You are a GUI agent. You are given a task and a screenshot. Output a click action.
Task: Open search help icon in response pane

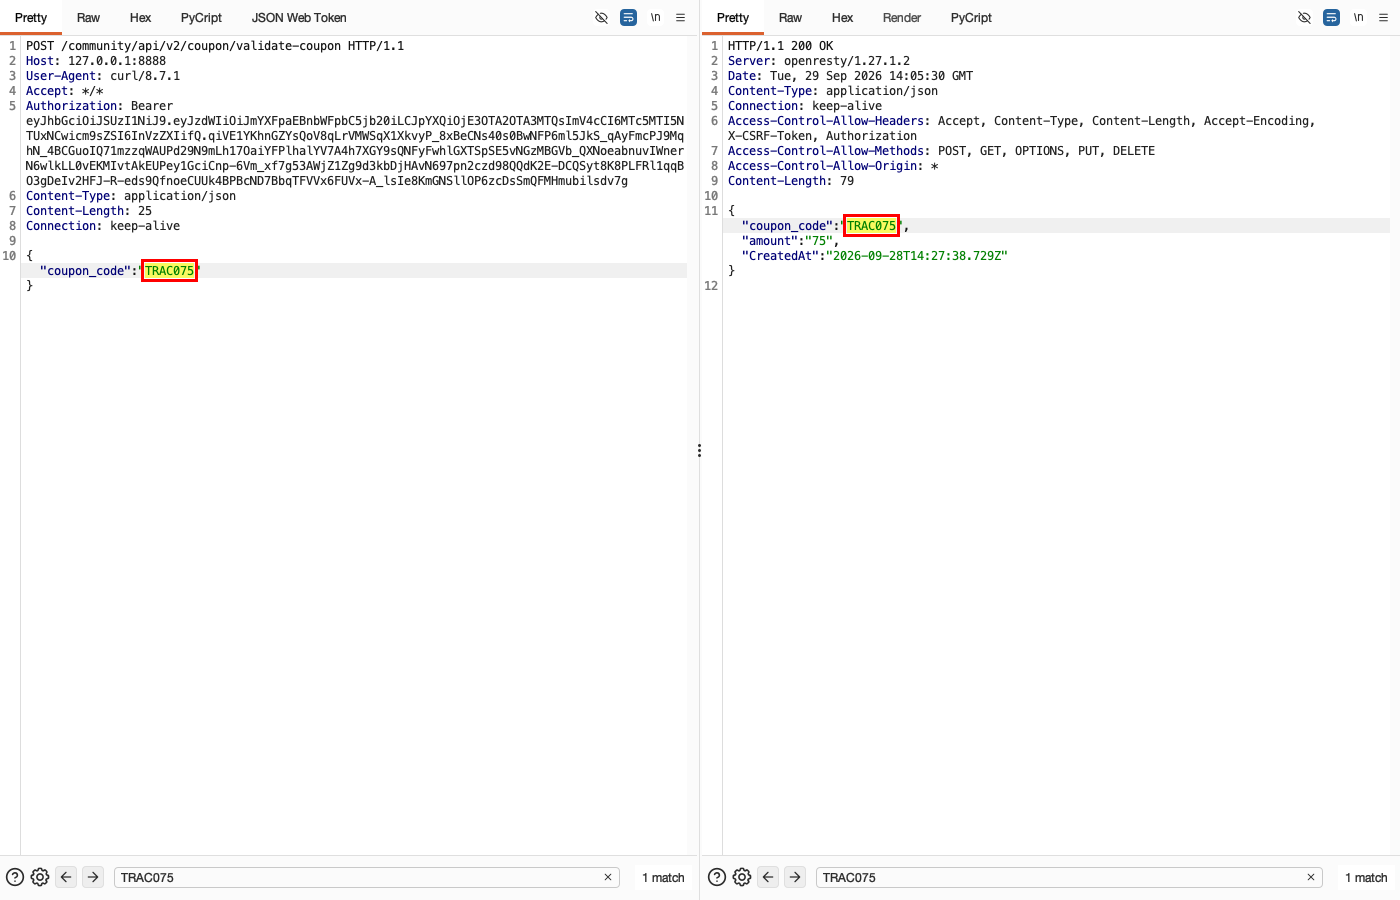[717, 877]
